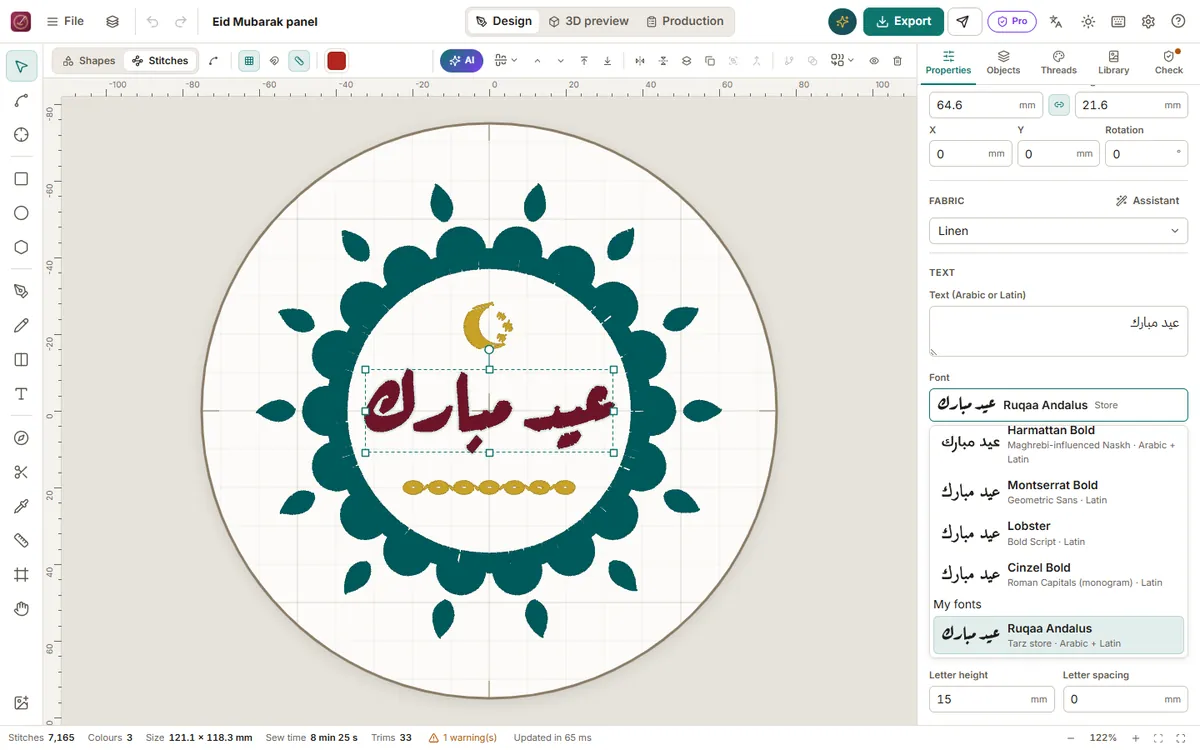The image size is (1200, 750).
Task: Choose Montserrat Bold font option
Action: pos(1058,492)
